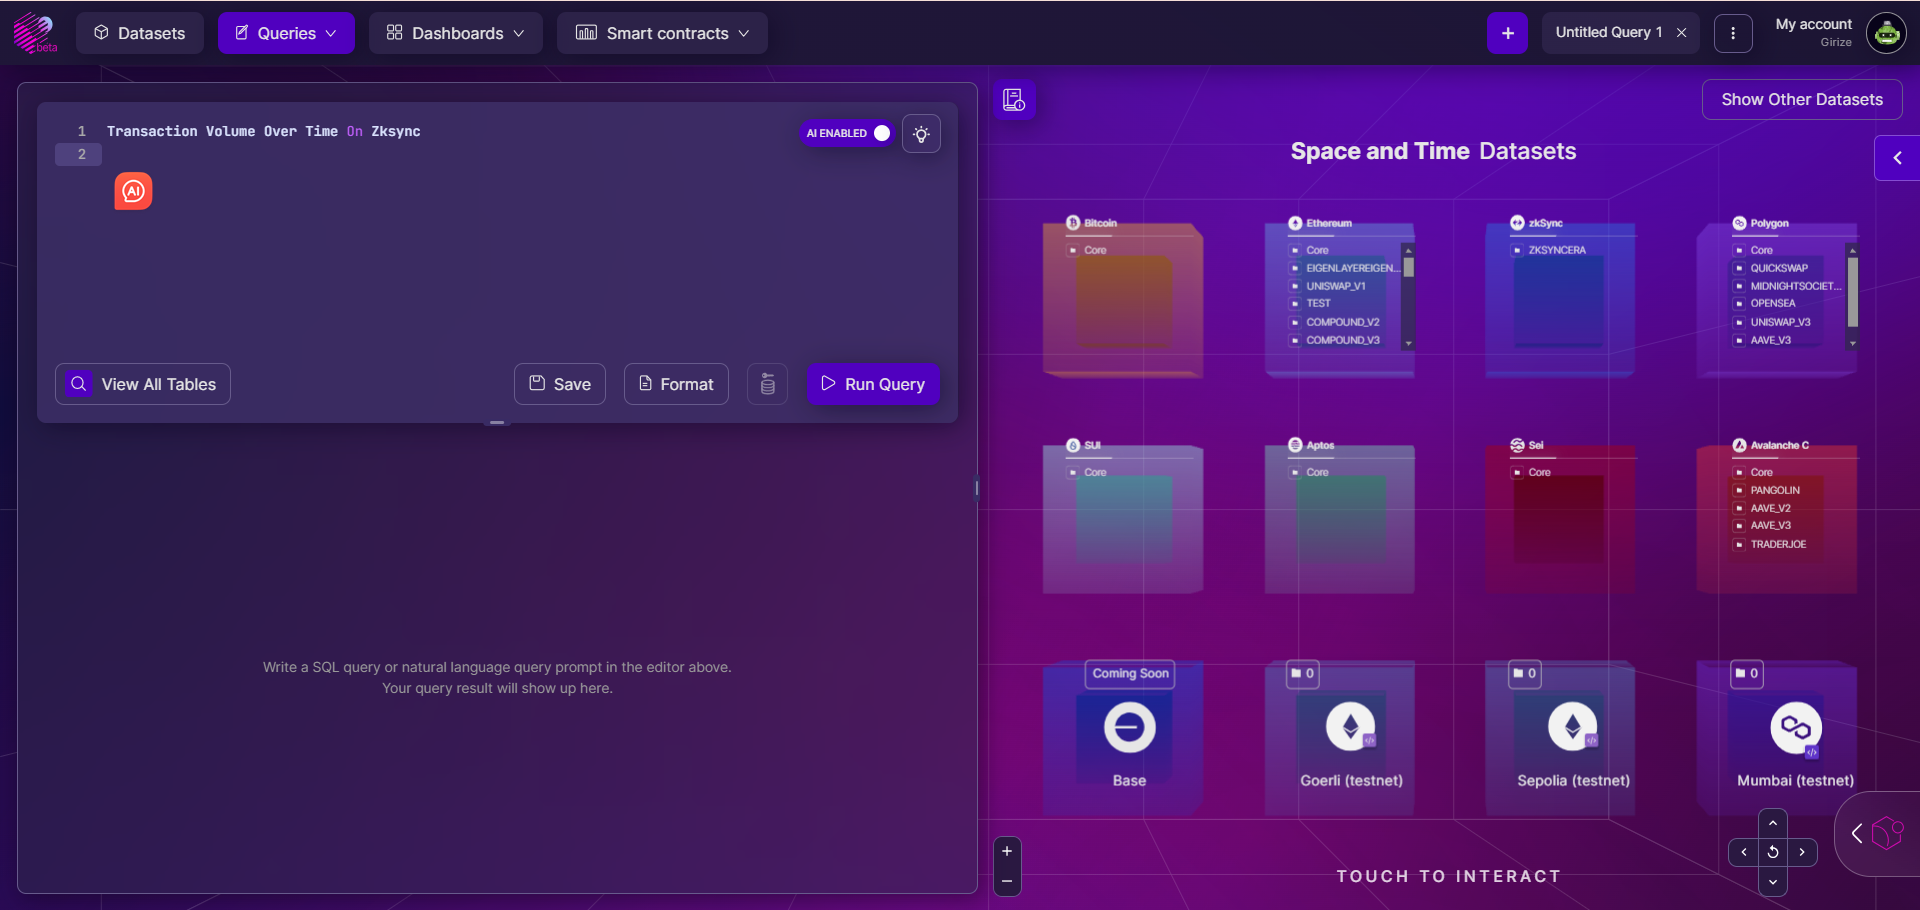
Task: Collapse the datasets panel with left chevron
Action: 1897,158
